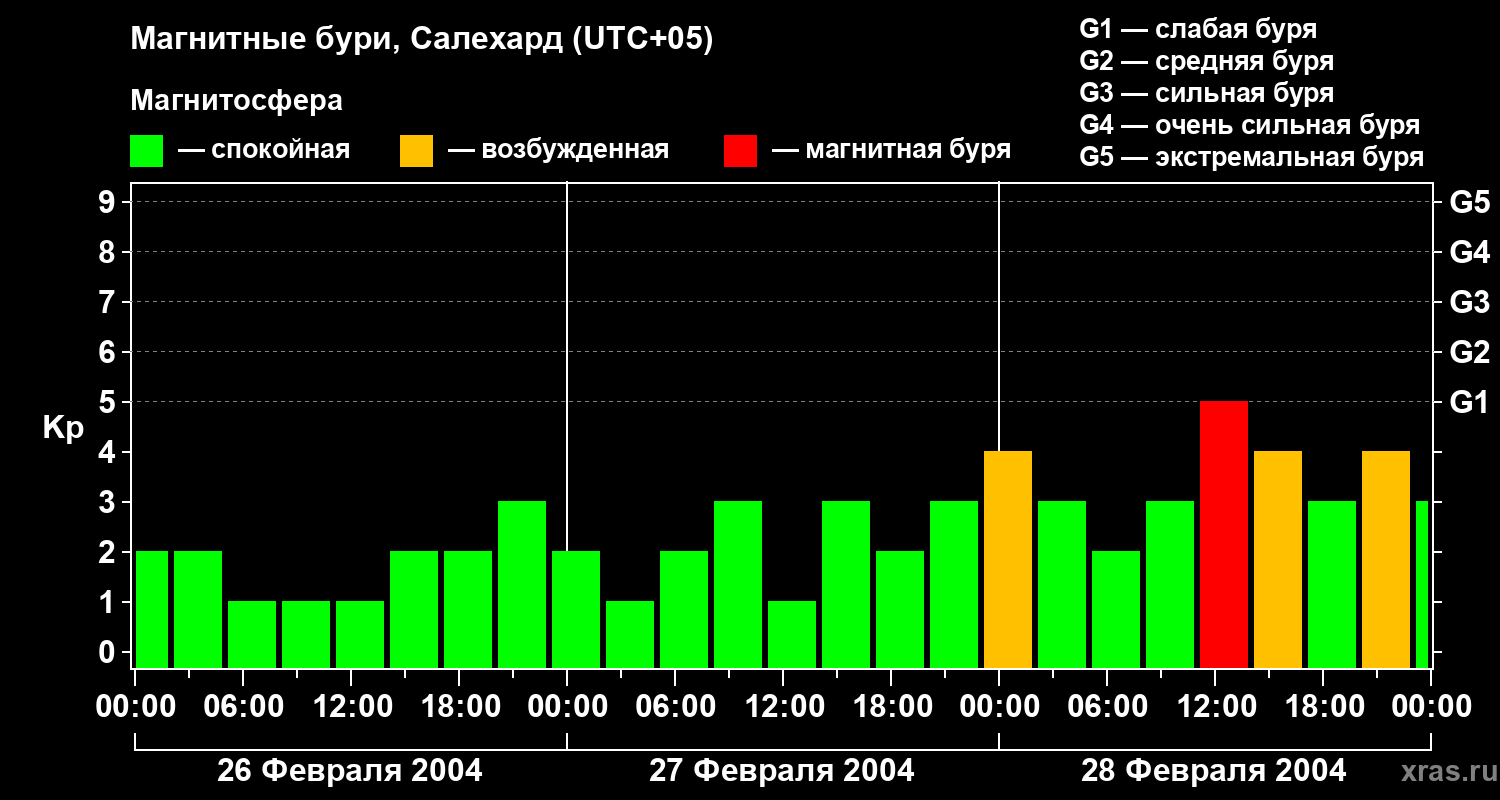Click the '26 Февраля 2004' date label
1500x800 pixels.
350,771
